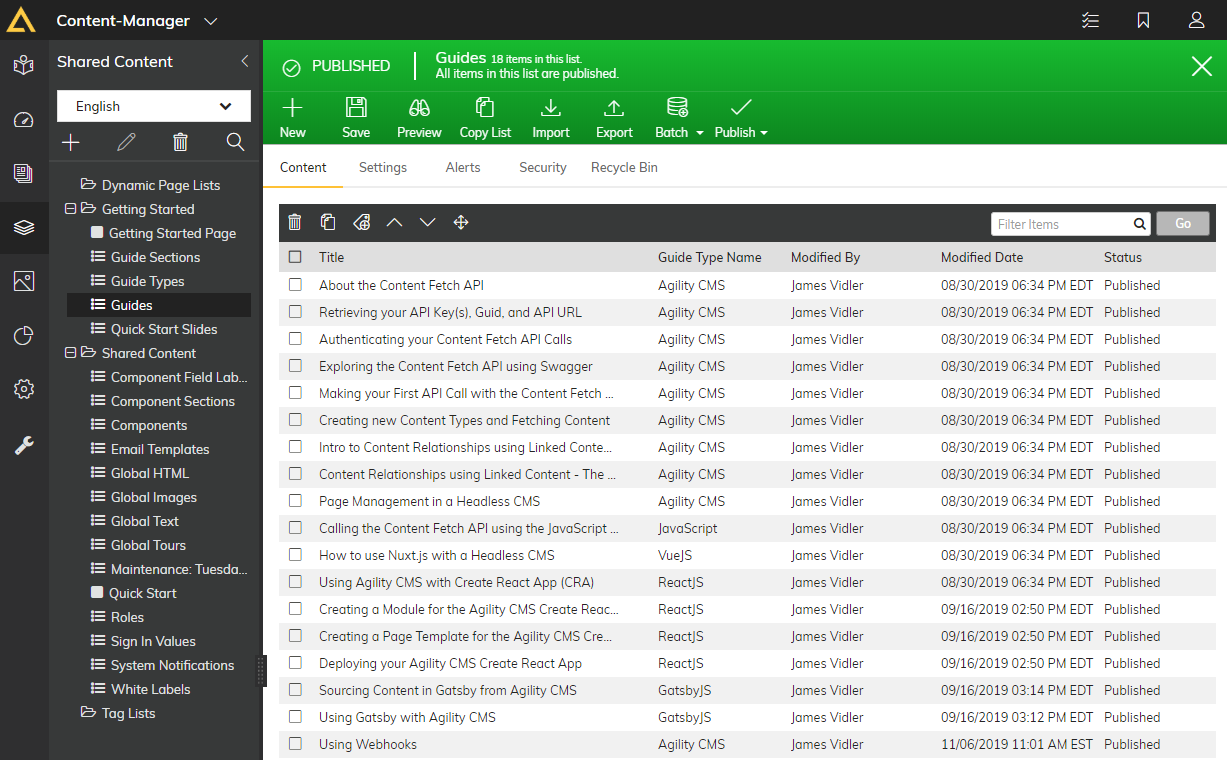The image size is (1227, 760).
Task: Check the box for About the Content Fetch API
Action: [x=295, y=285]
